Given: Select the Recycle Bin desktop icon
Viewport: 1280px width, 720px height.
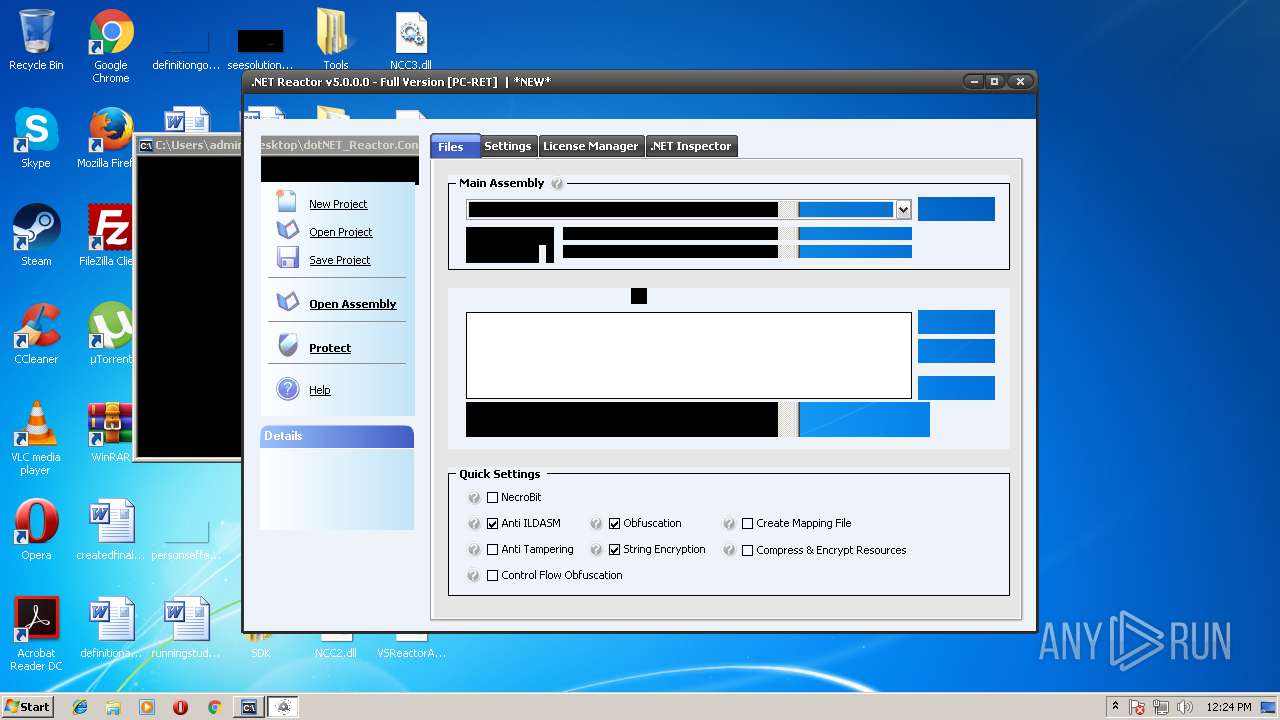Looking at the screenshot, I should (36, 41).
